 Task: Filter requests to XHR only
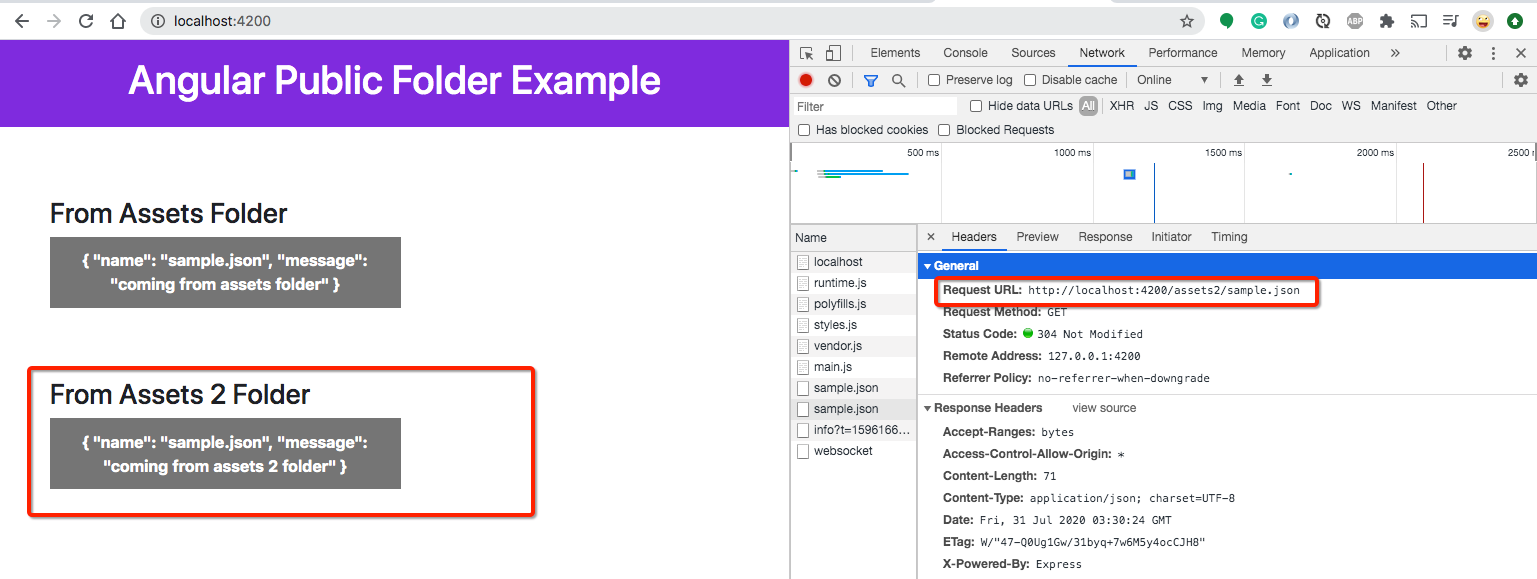point(1121,105)
